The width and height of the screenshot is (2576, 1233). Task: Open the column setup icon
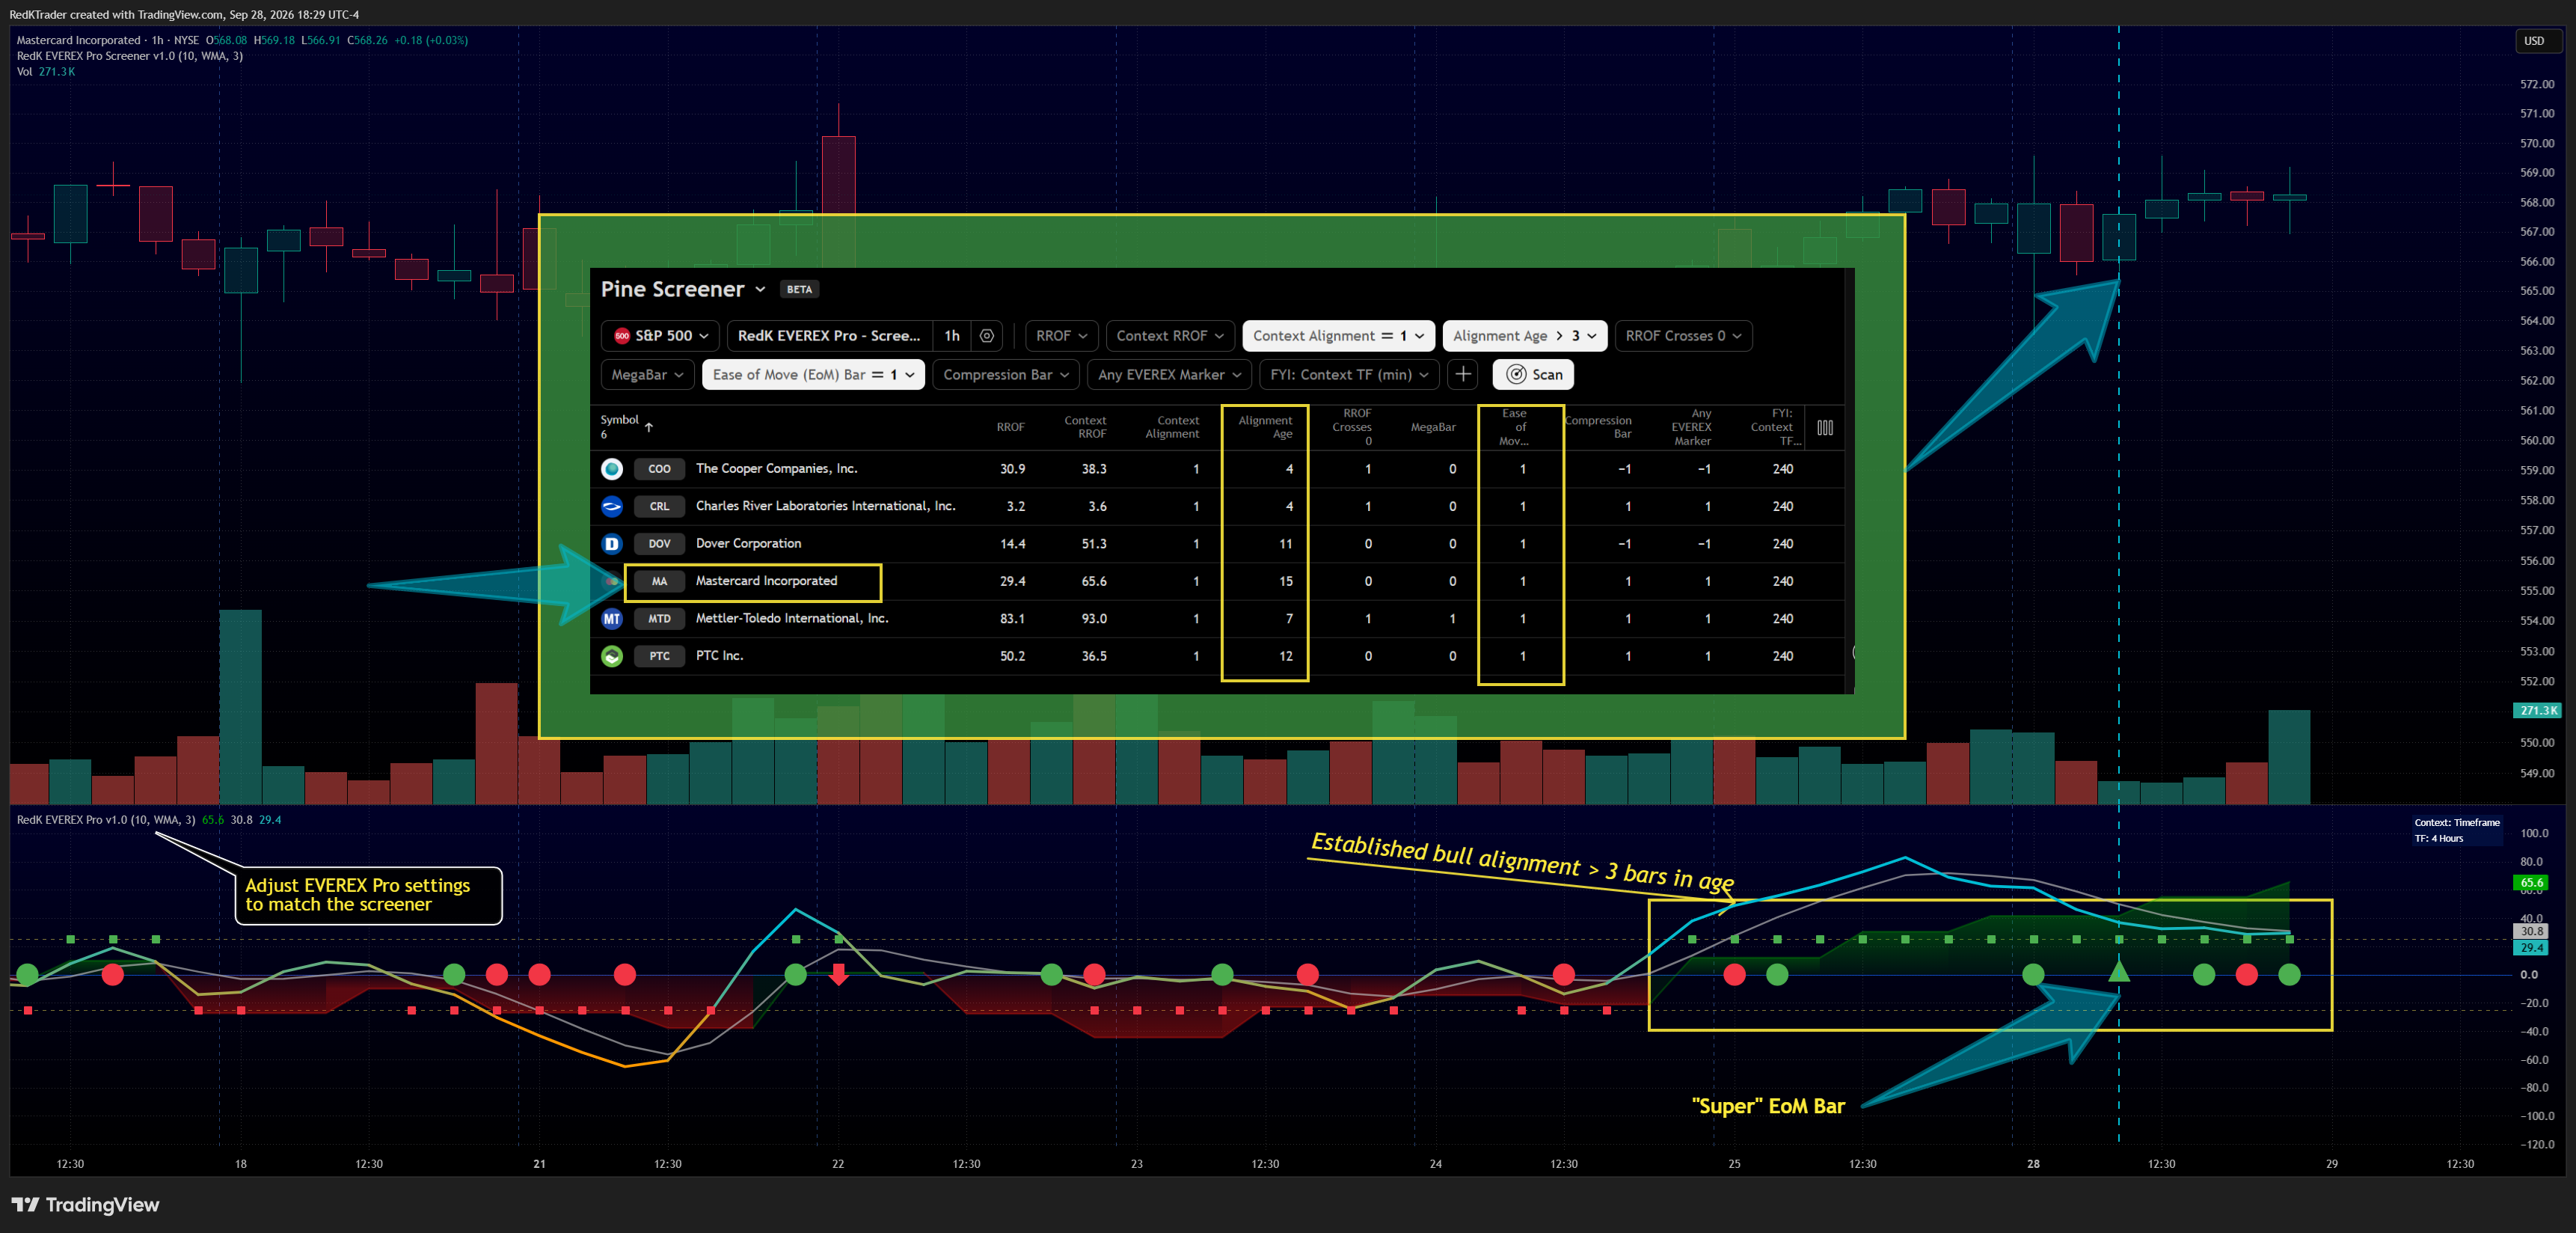1825,427
